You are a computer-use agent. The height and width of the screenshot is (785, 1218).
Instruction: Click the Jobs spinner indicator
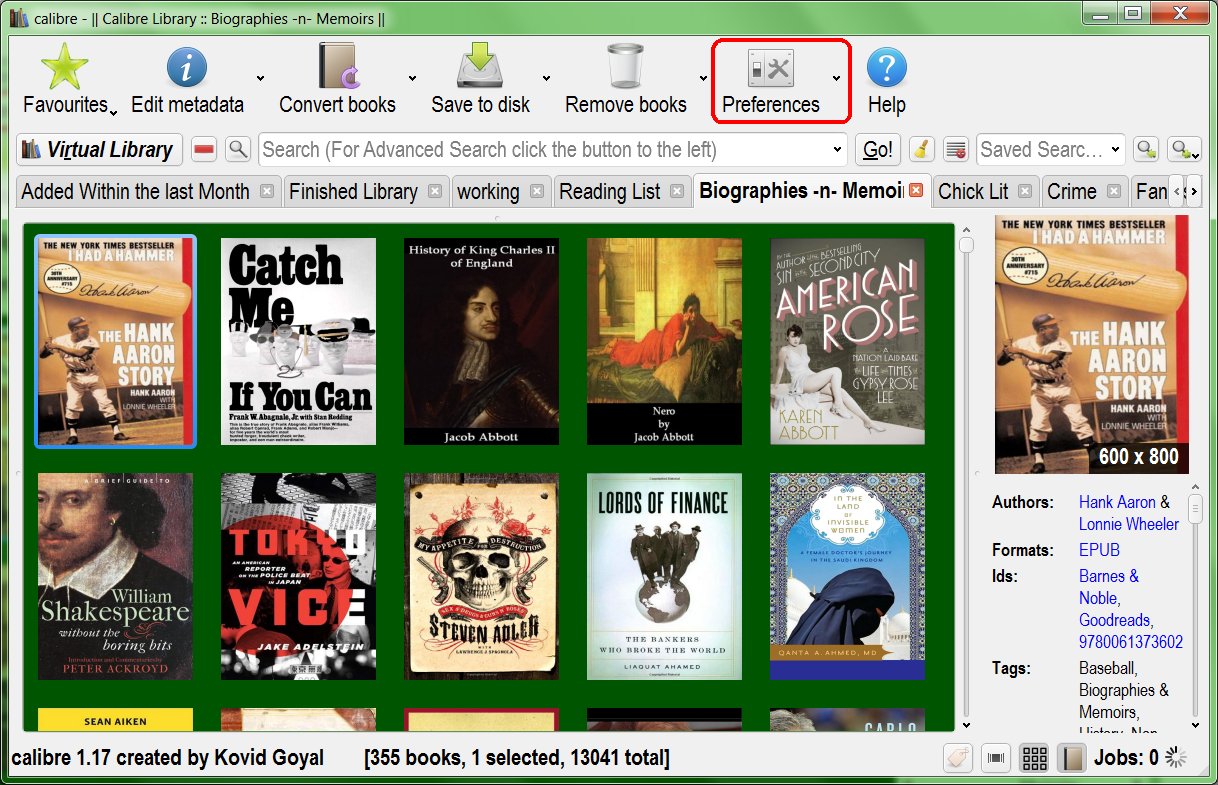pos(1176,758)
